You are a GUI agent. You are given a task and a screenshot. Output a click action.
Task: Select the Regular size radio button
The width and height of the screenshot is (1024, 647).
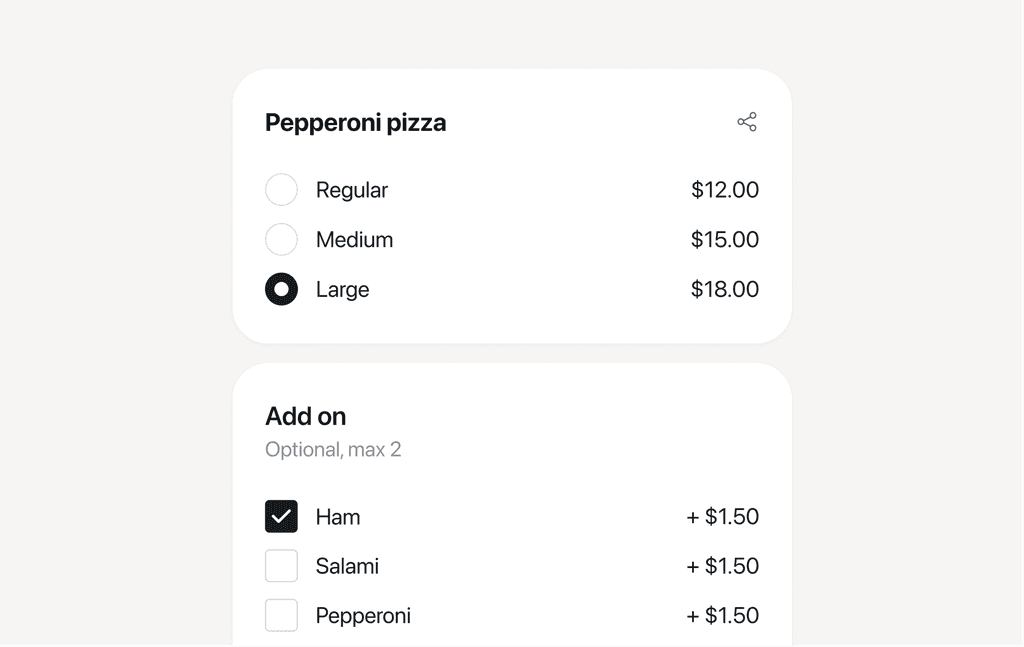click(x=281, y=189)
